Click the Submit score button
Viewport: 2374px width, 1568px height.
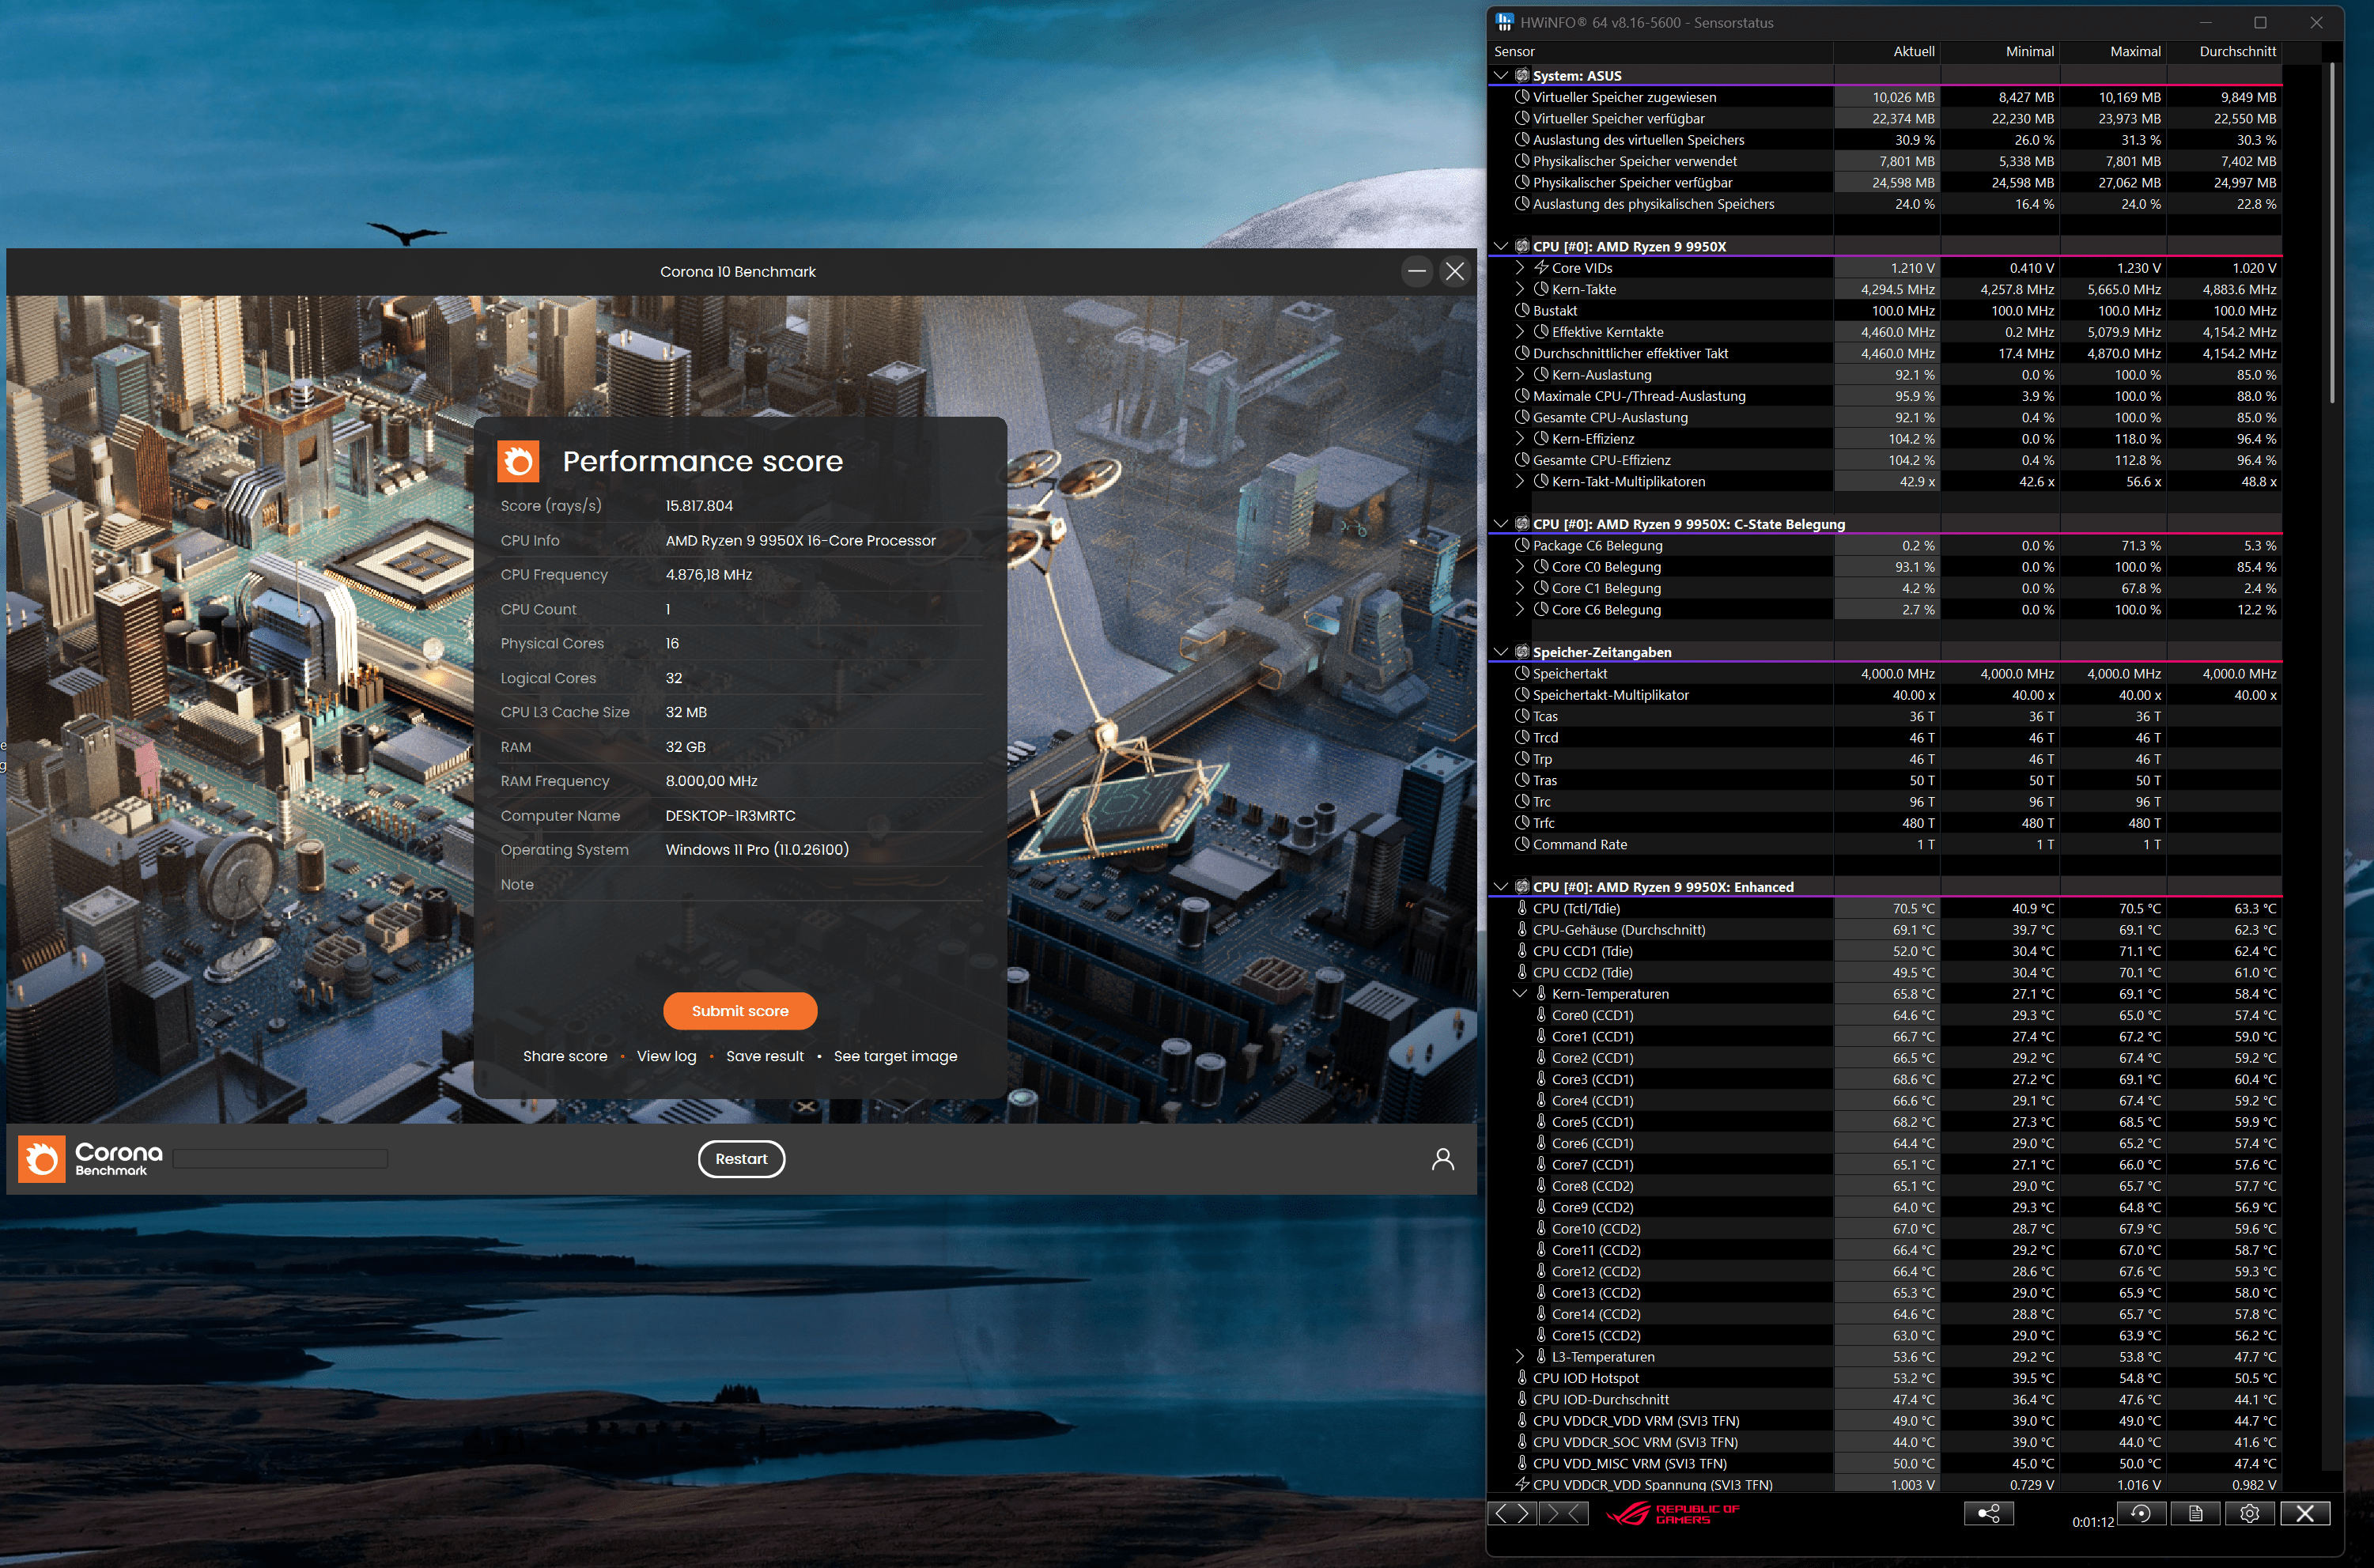click(740, 1011)
